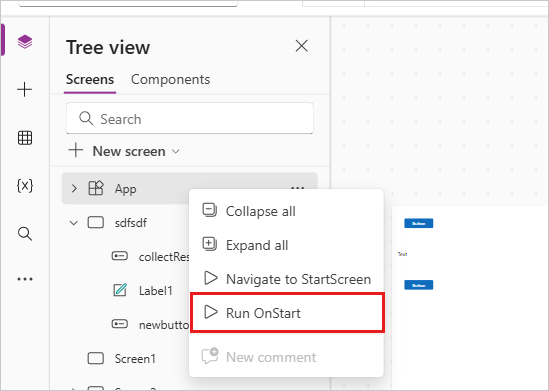Click the App grid icon in tree
The image size is (549, 391).
click(x=96, y=188)
